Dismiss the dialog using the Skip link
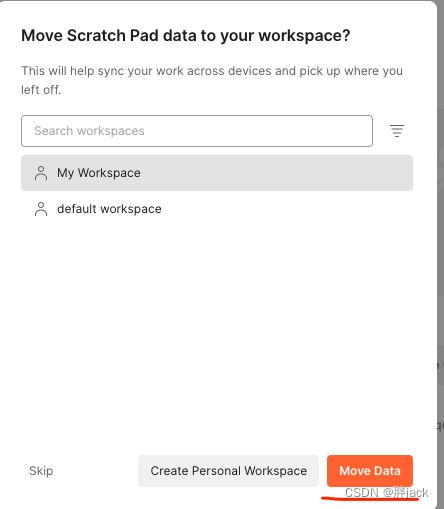 point(41,471)
